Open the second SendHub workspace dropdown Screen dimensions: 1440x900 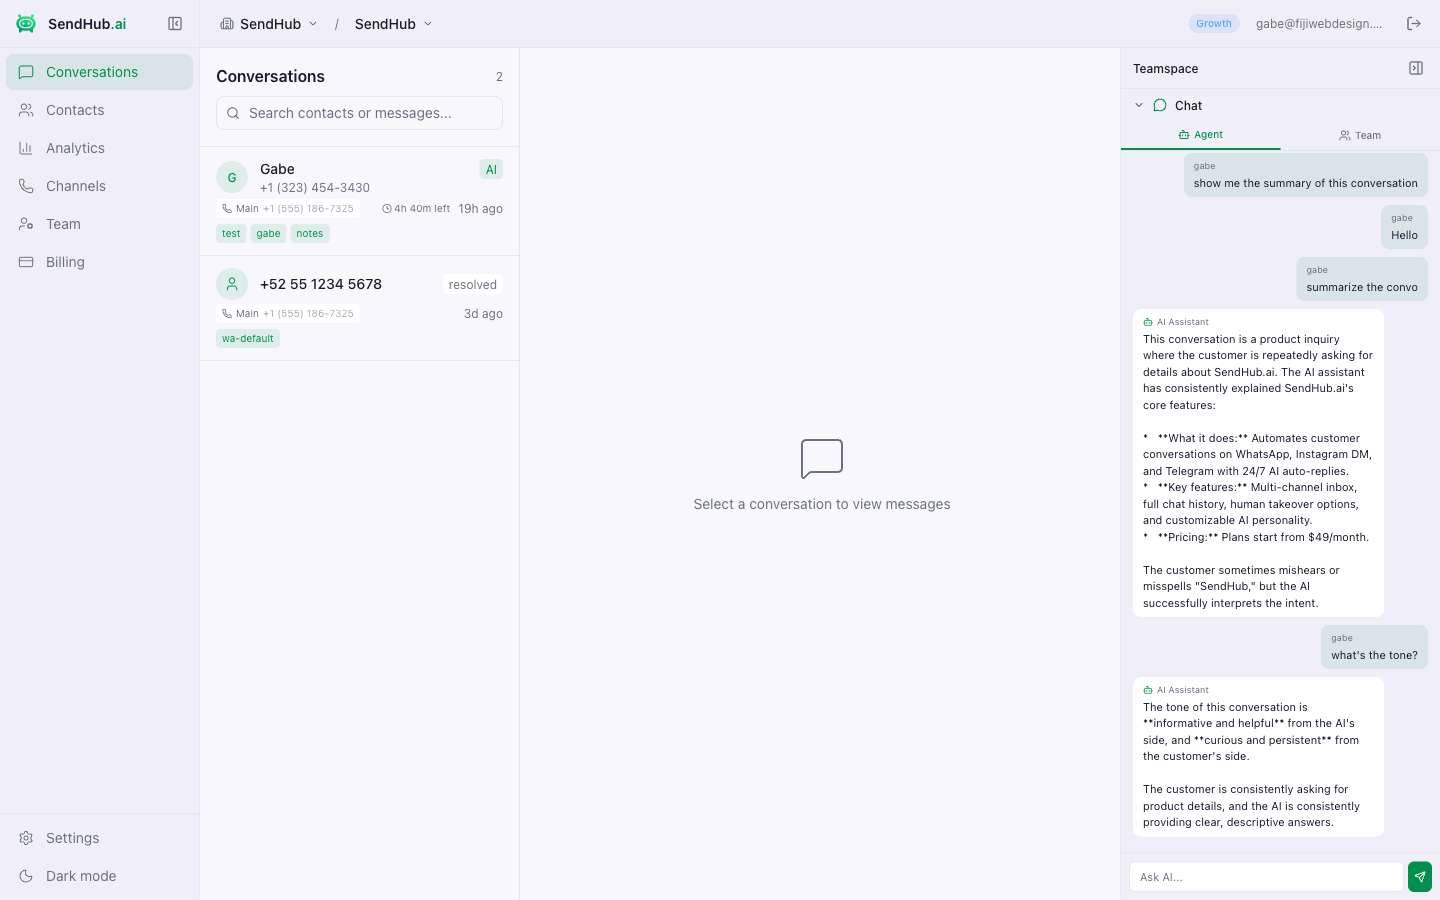coord(394,24)
